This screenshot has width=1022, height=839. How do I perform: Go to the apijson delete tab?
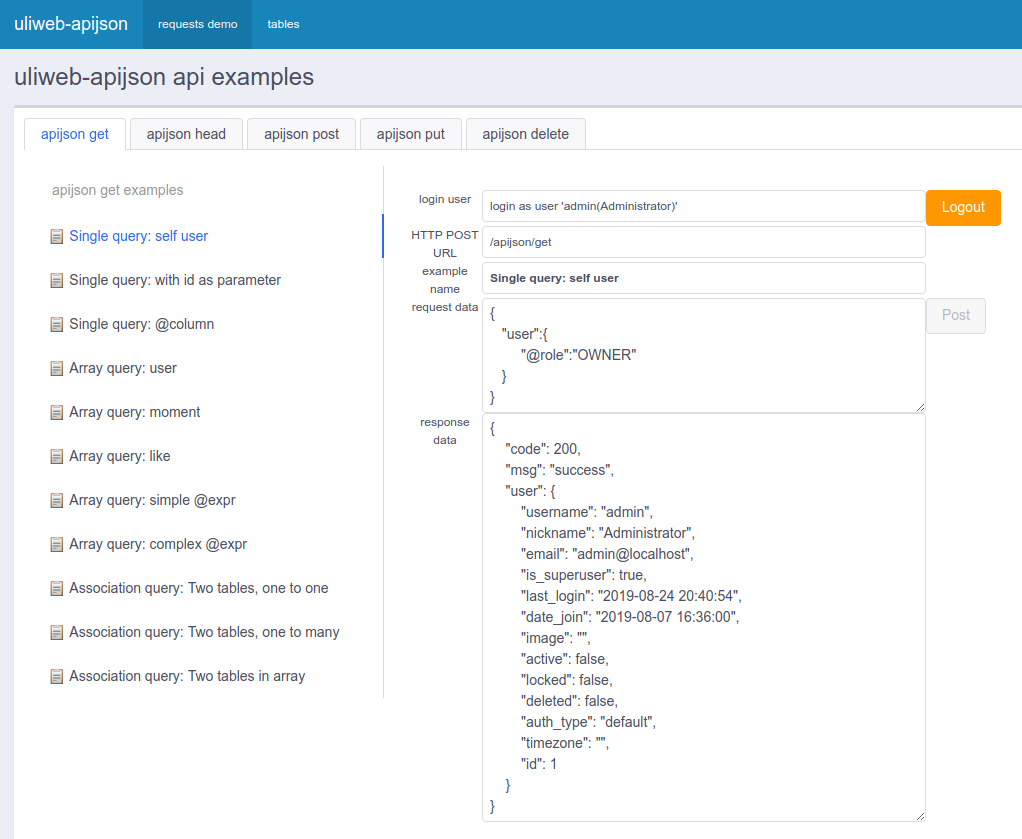[x=525, y=134]
